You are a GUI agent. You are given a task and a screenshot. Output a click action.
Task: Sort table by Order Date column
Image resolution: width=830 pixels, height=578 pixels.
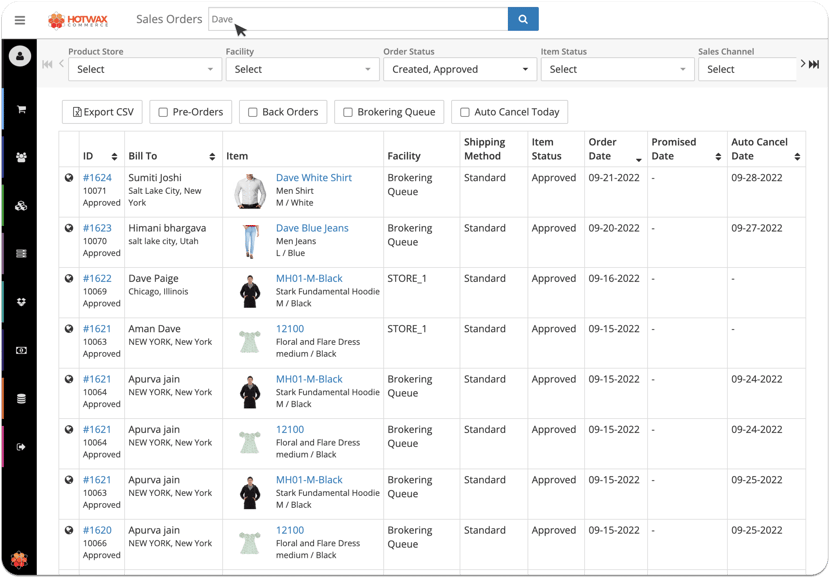[638, 158]
